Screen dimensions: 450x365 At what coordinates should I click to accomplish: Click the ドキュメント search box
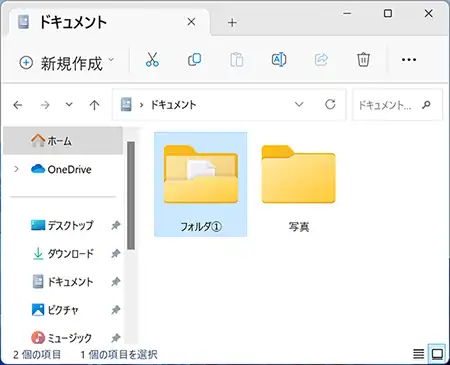[397, 105]
